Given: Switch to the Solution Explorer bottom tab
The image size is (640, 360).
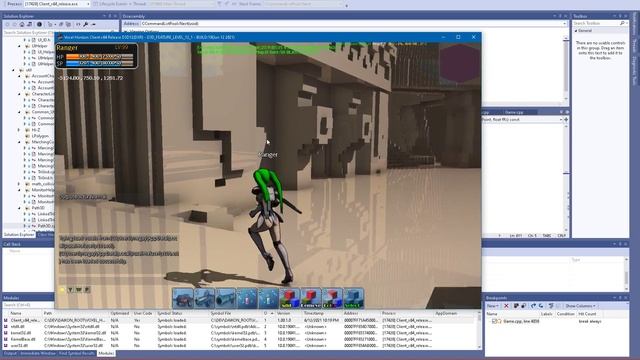Looking at the screenshot, I should pos(19,235).
